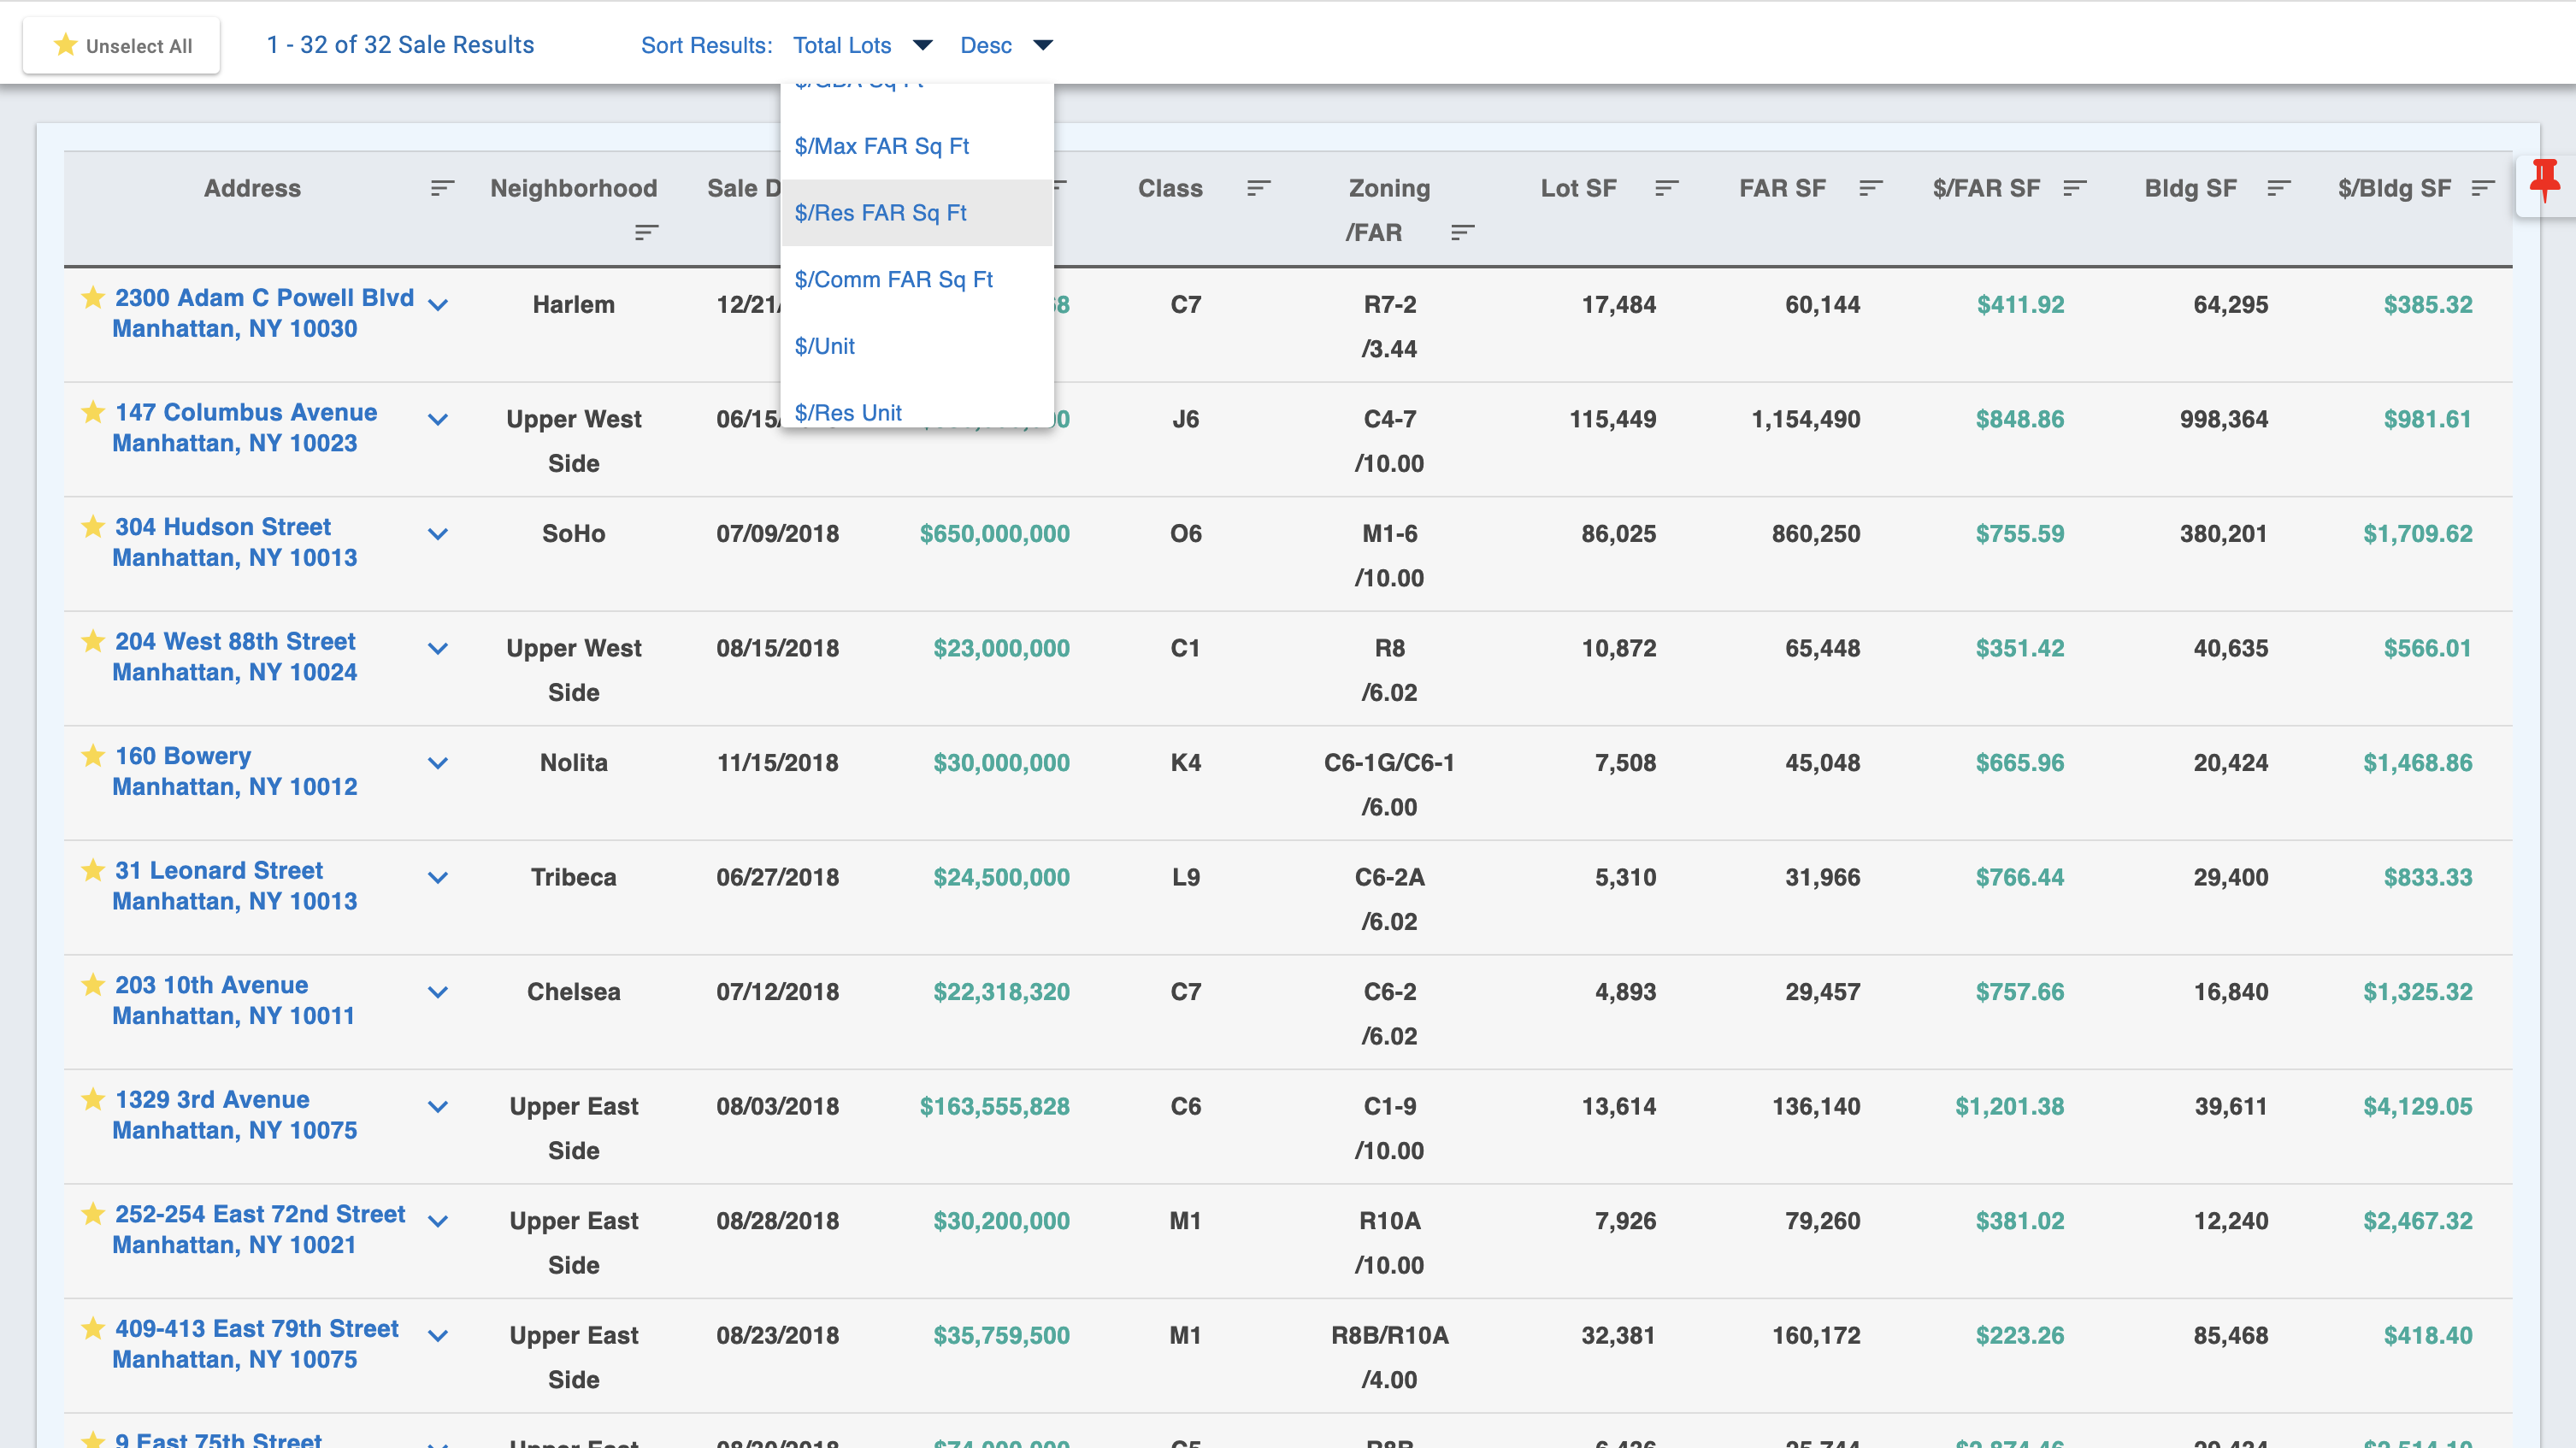Expand 204 West 88th Street row chevron

(437, 648)
